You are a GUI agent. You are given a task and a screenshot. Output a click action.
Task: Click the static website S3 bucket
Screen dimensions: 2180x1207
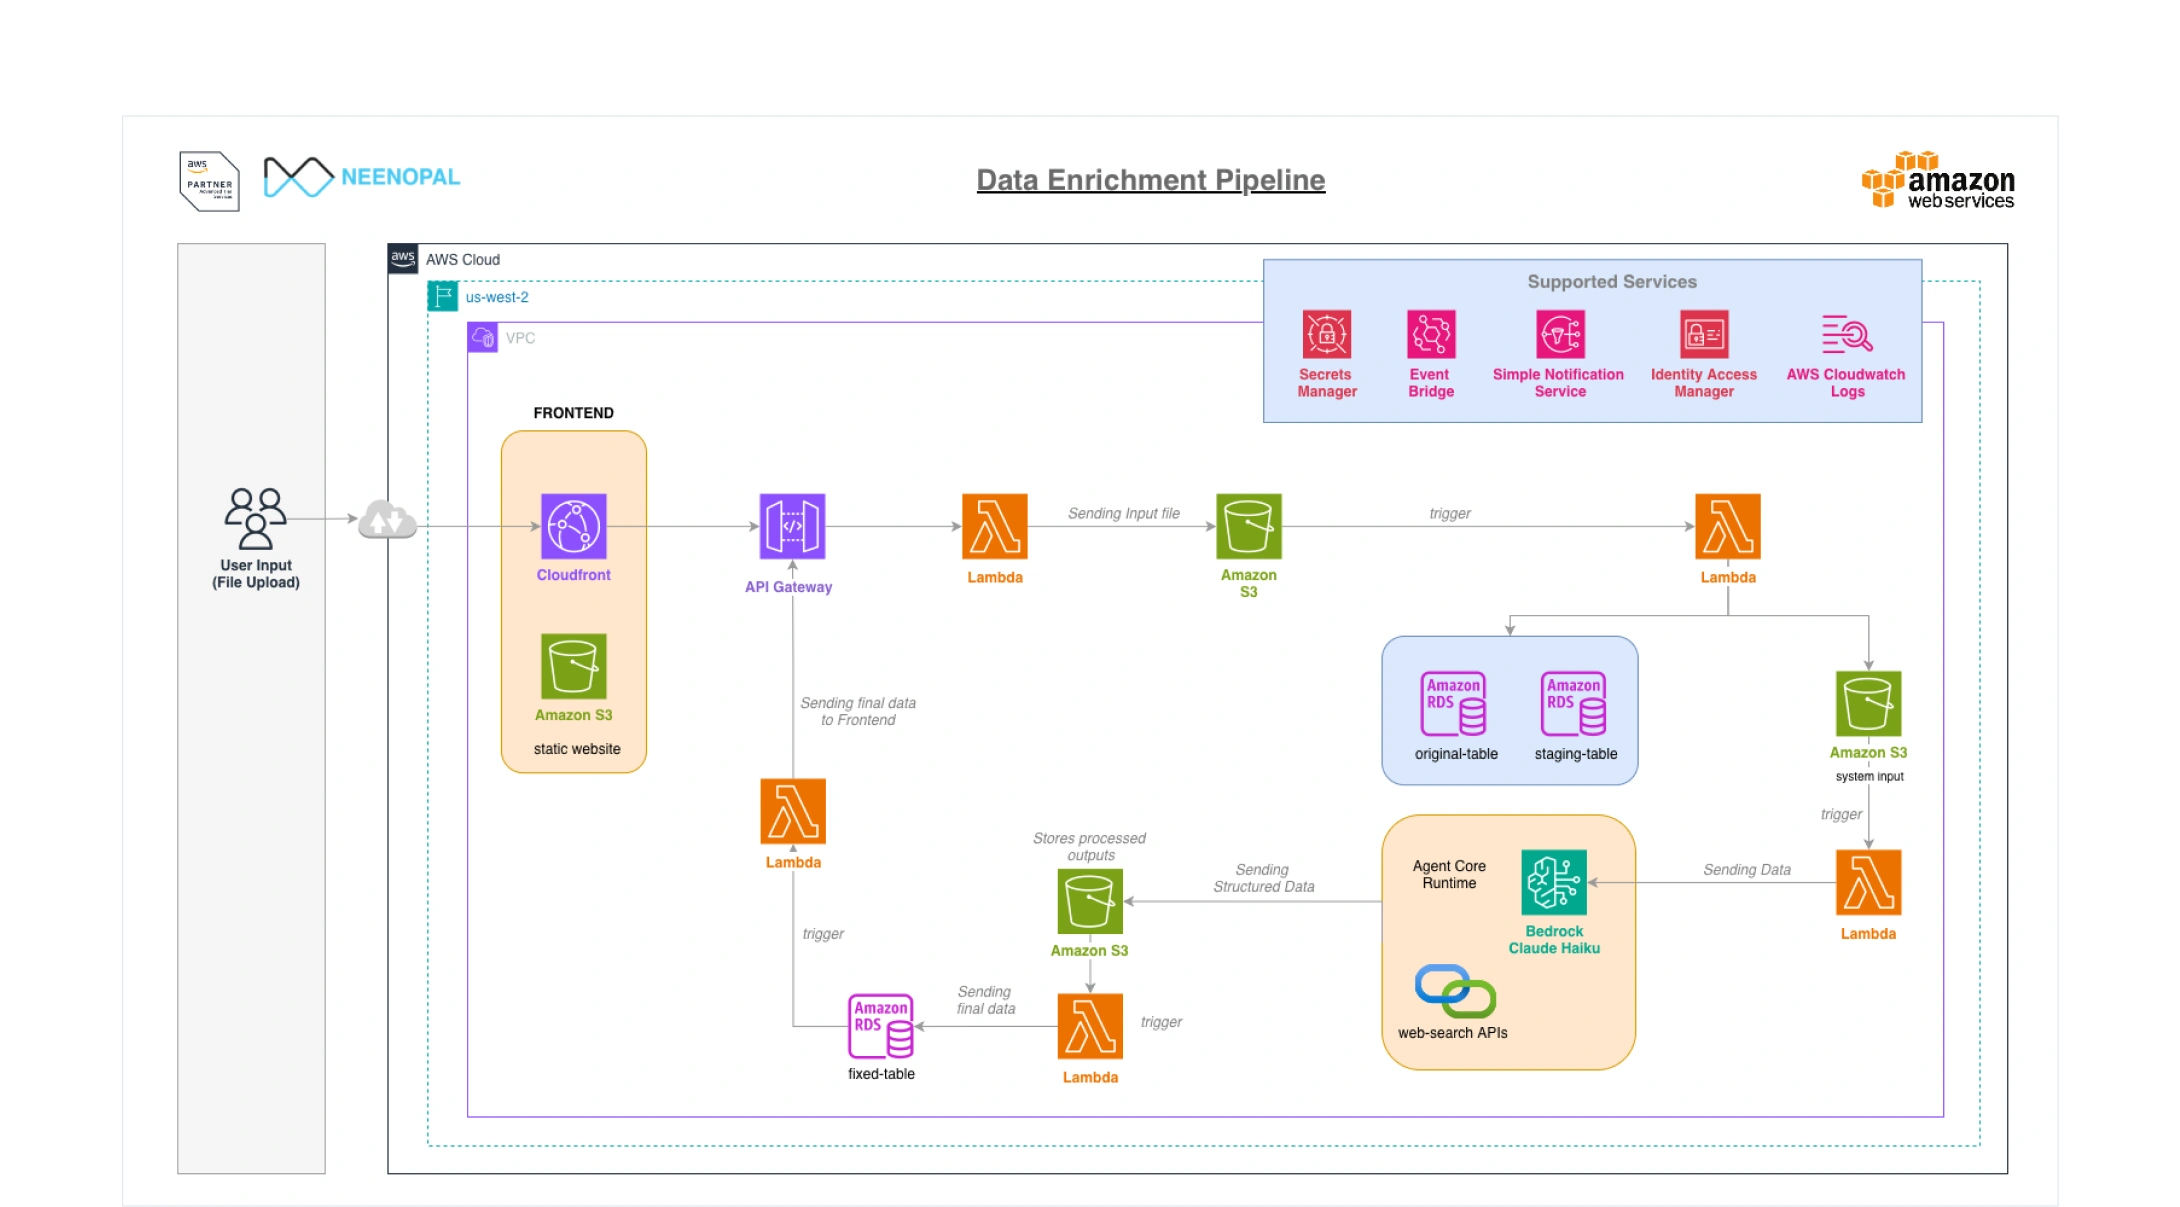(x=573, y=666)
